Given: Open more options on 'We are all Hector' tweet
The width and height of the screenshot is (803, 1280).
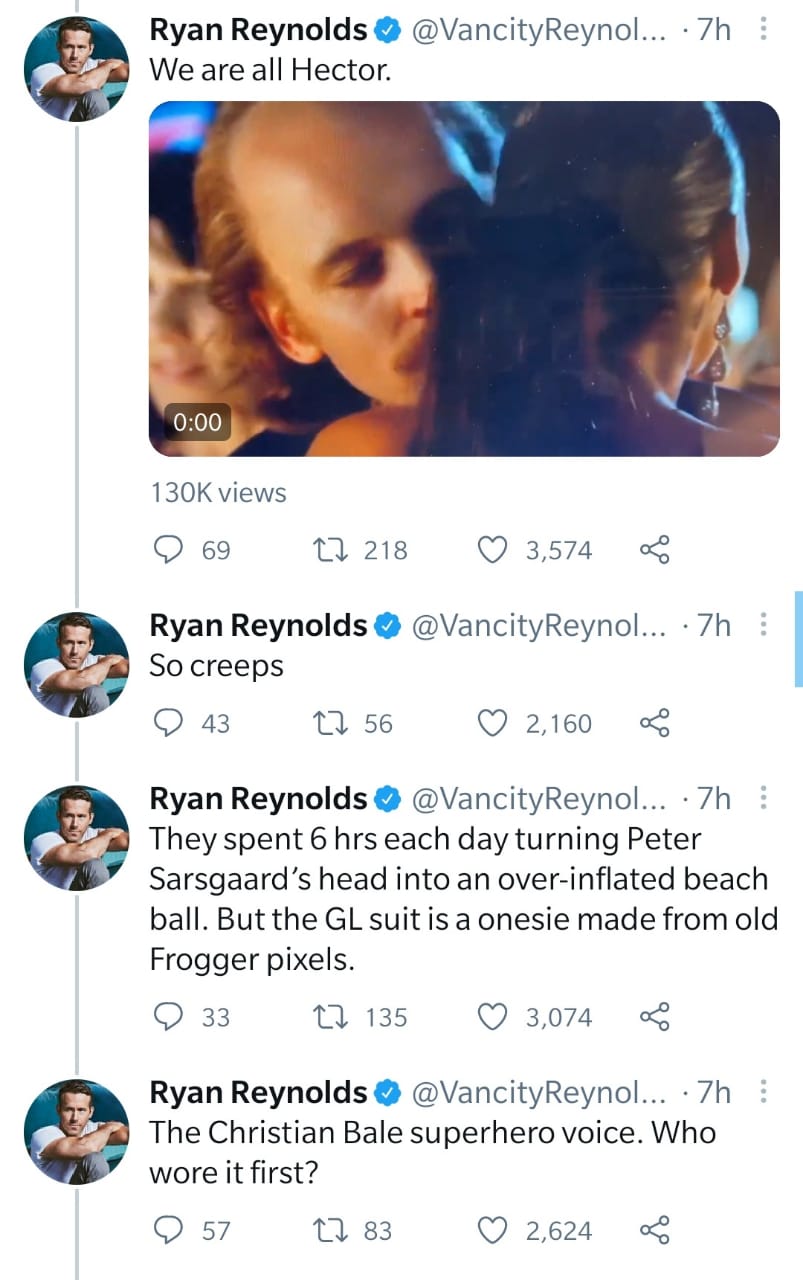Looking at the screenshot, I should click(763, 30).
